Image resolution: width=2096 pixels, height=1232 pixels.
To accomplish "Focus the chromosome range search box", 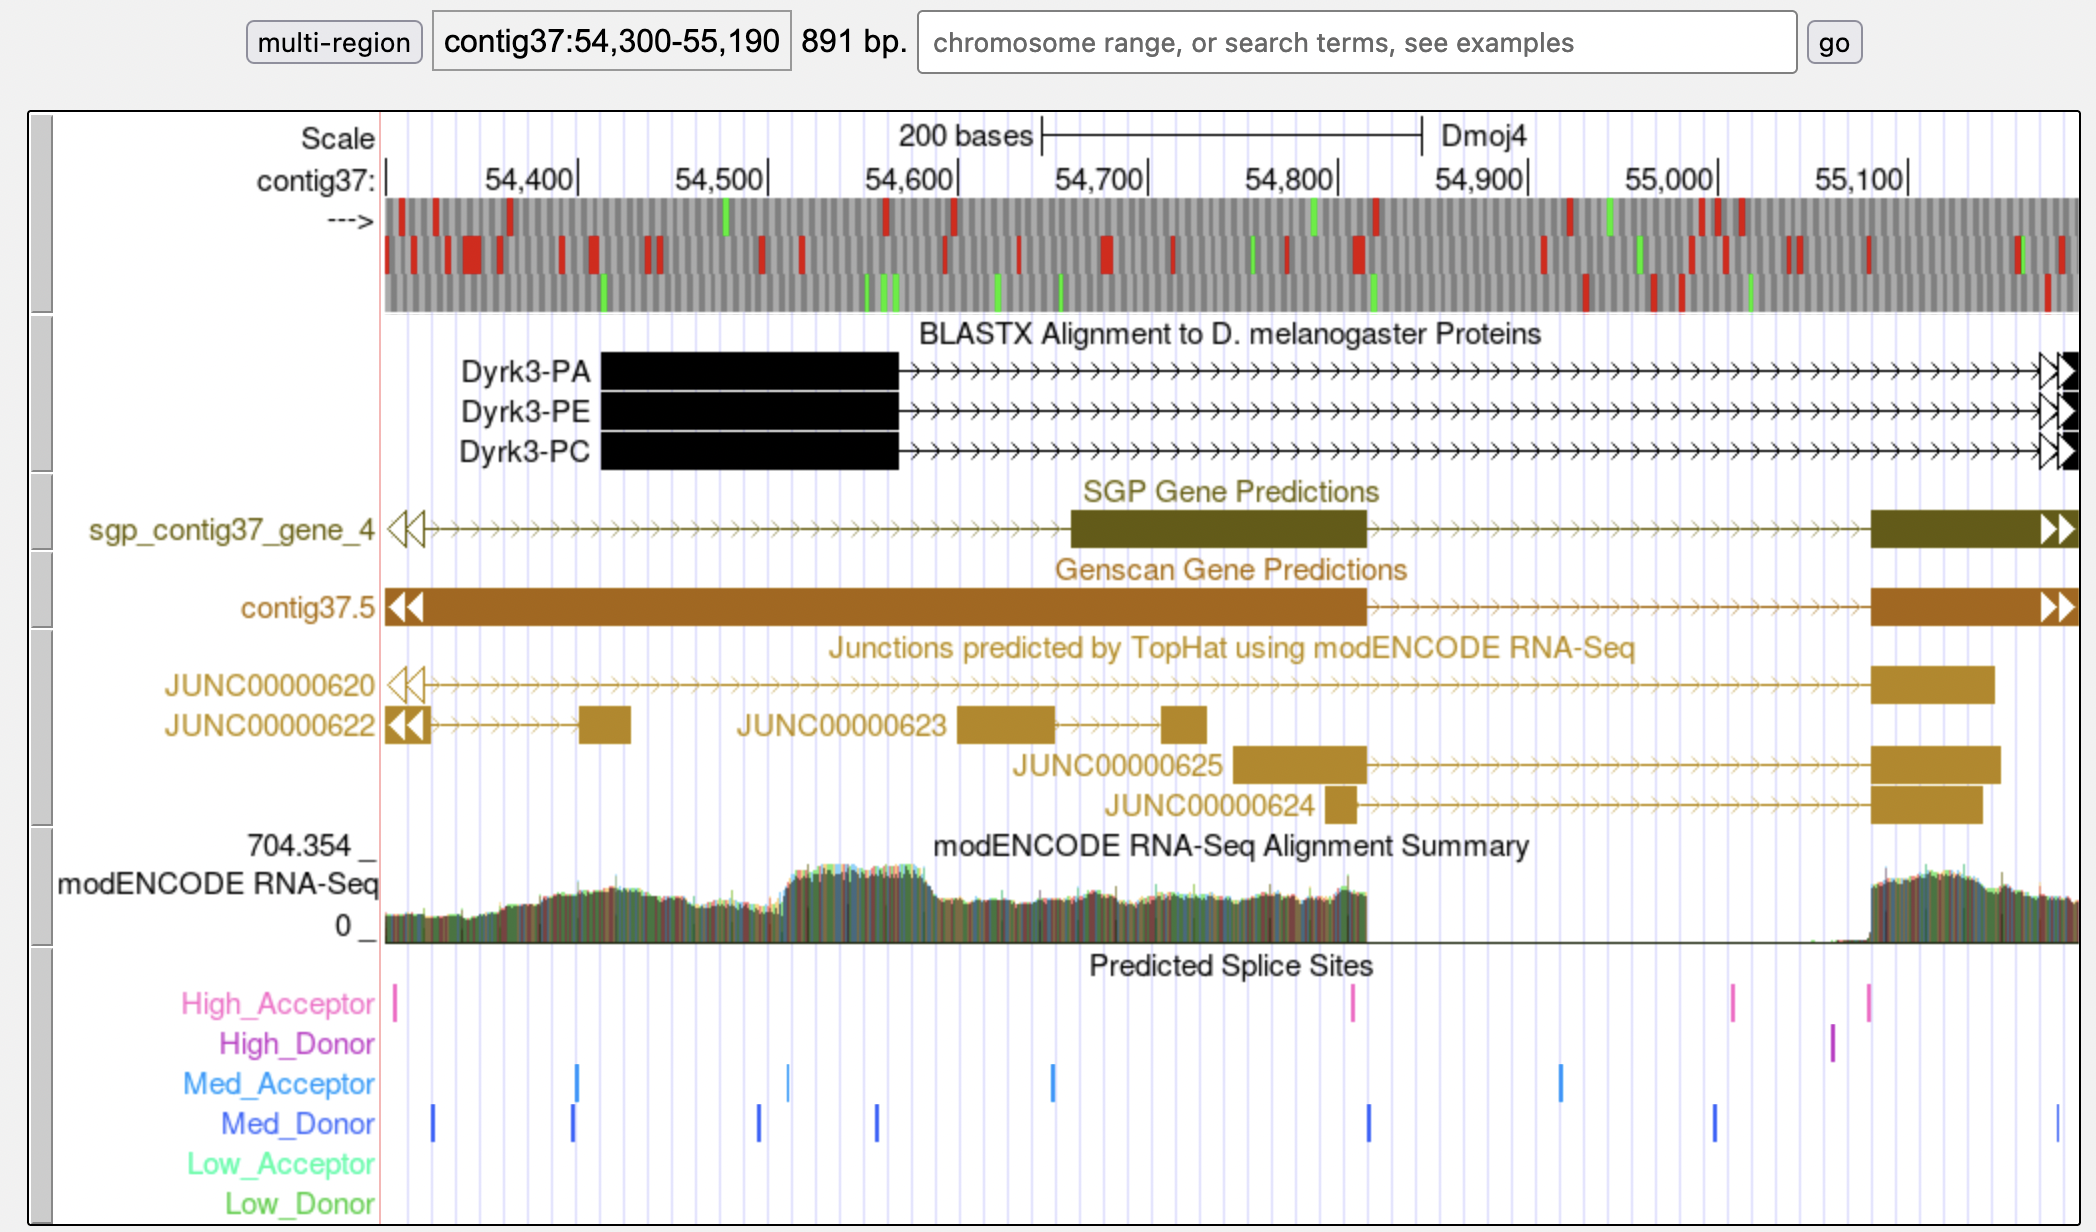I will [1357, 42].
